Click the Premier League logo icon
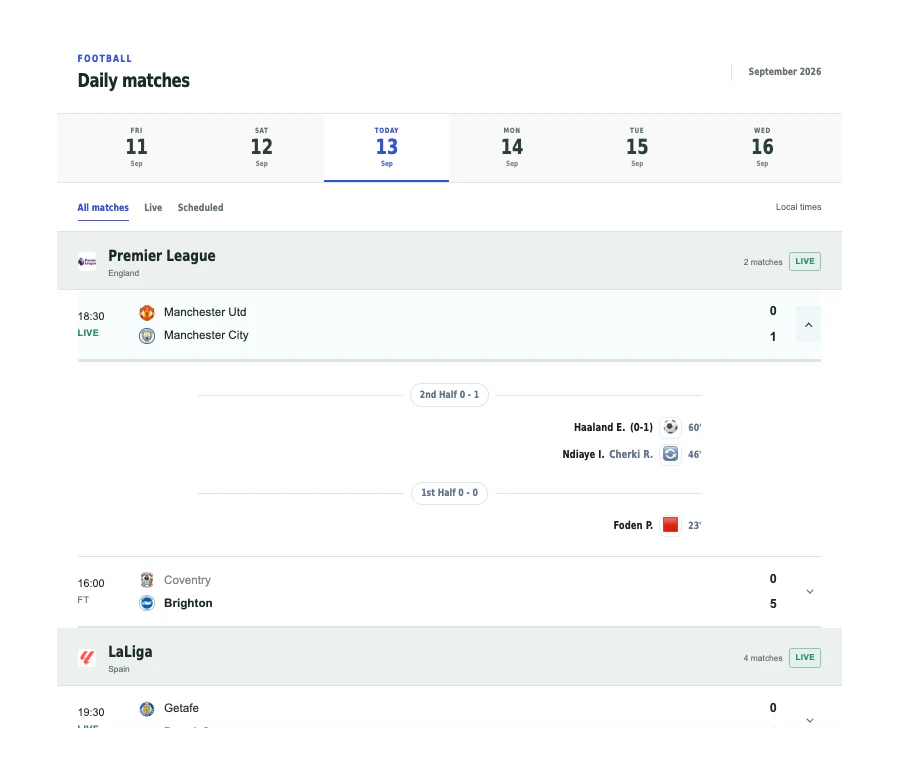 pos(87,262)
